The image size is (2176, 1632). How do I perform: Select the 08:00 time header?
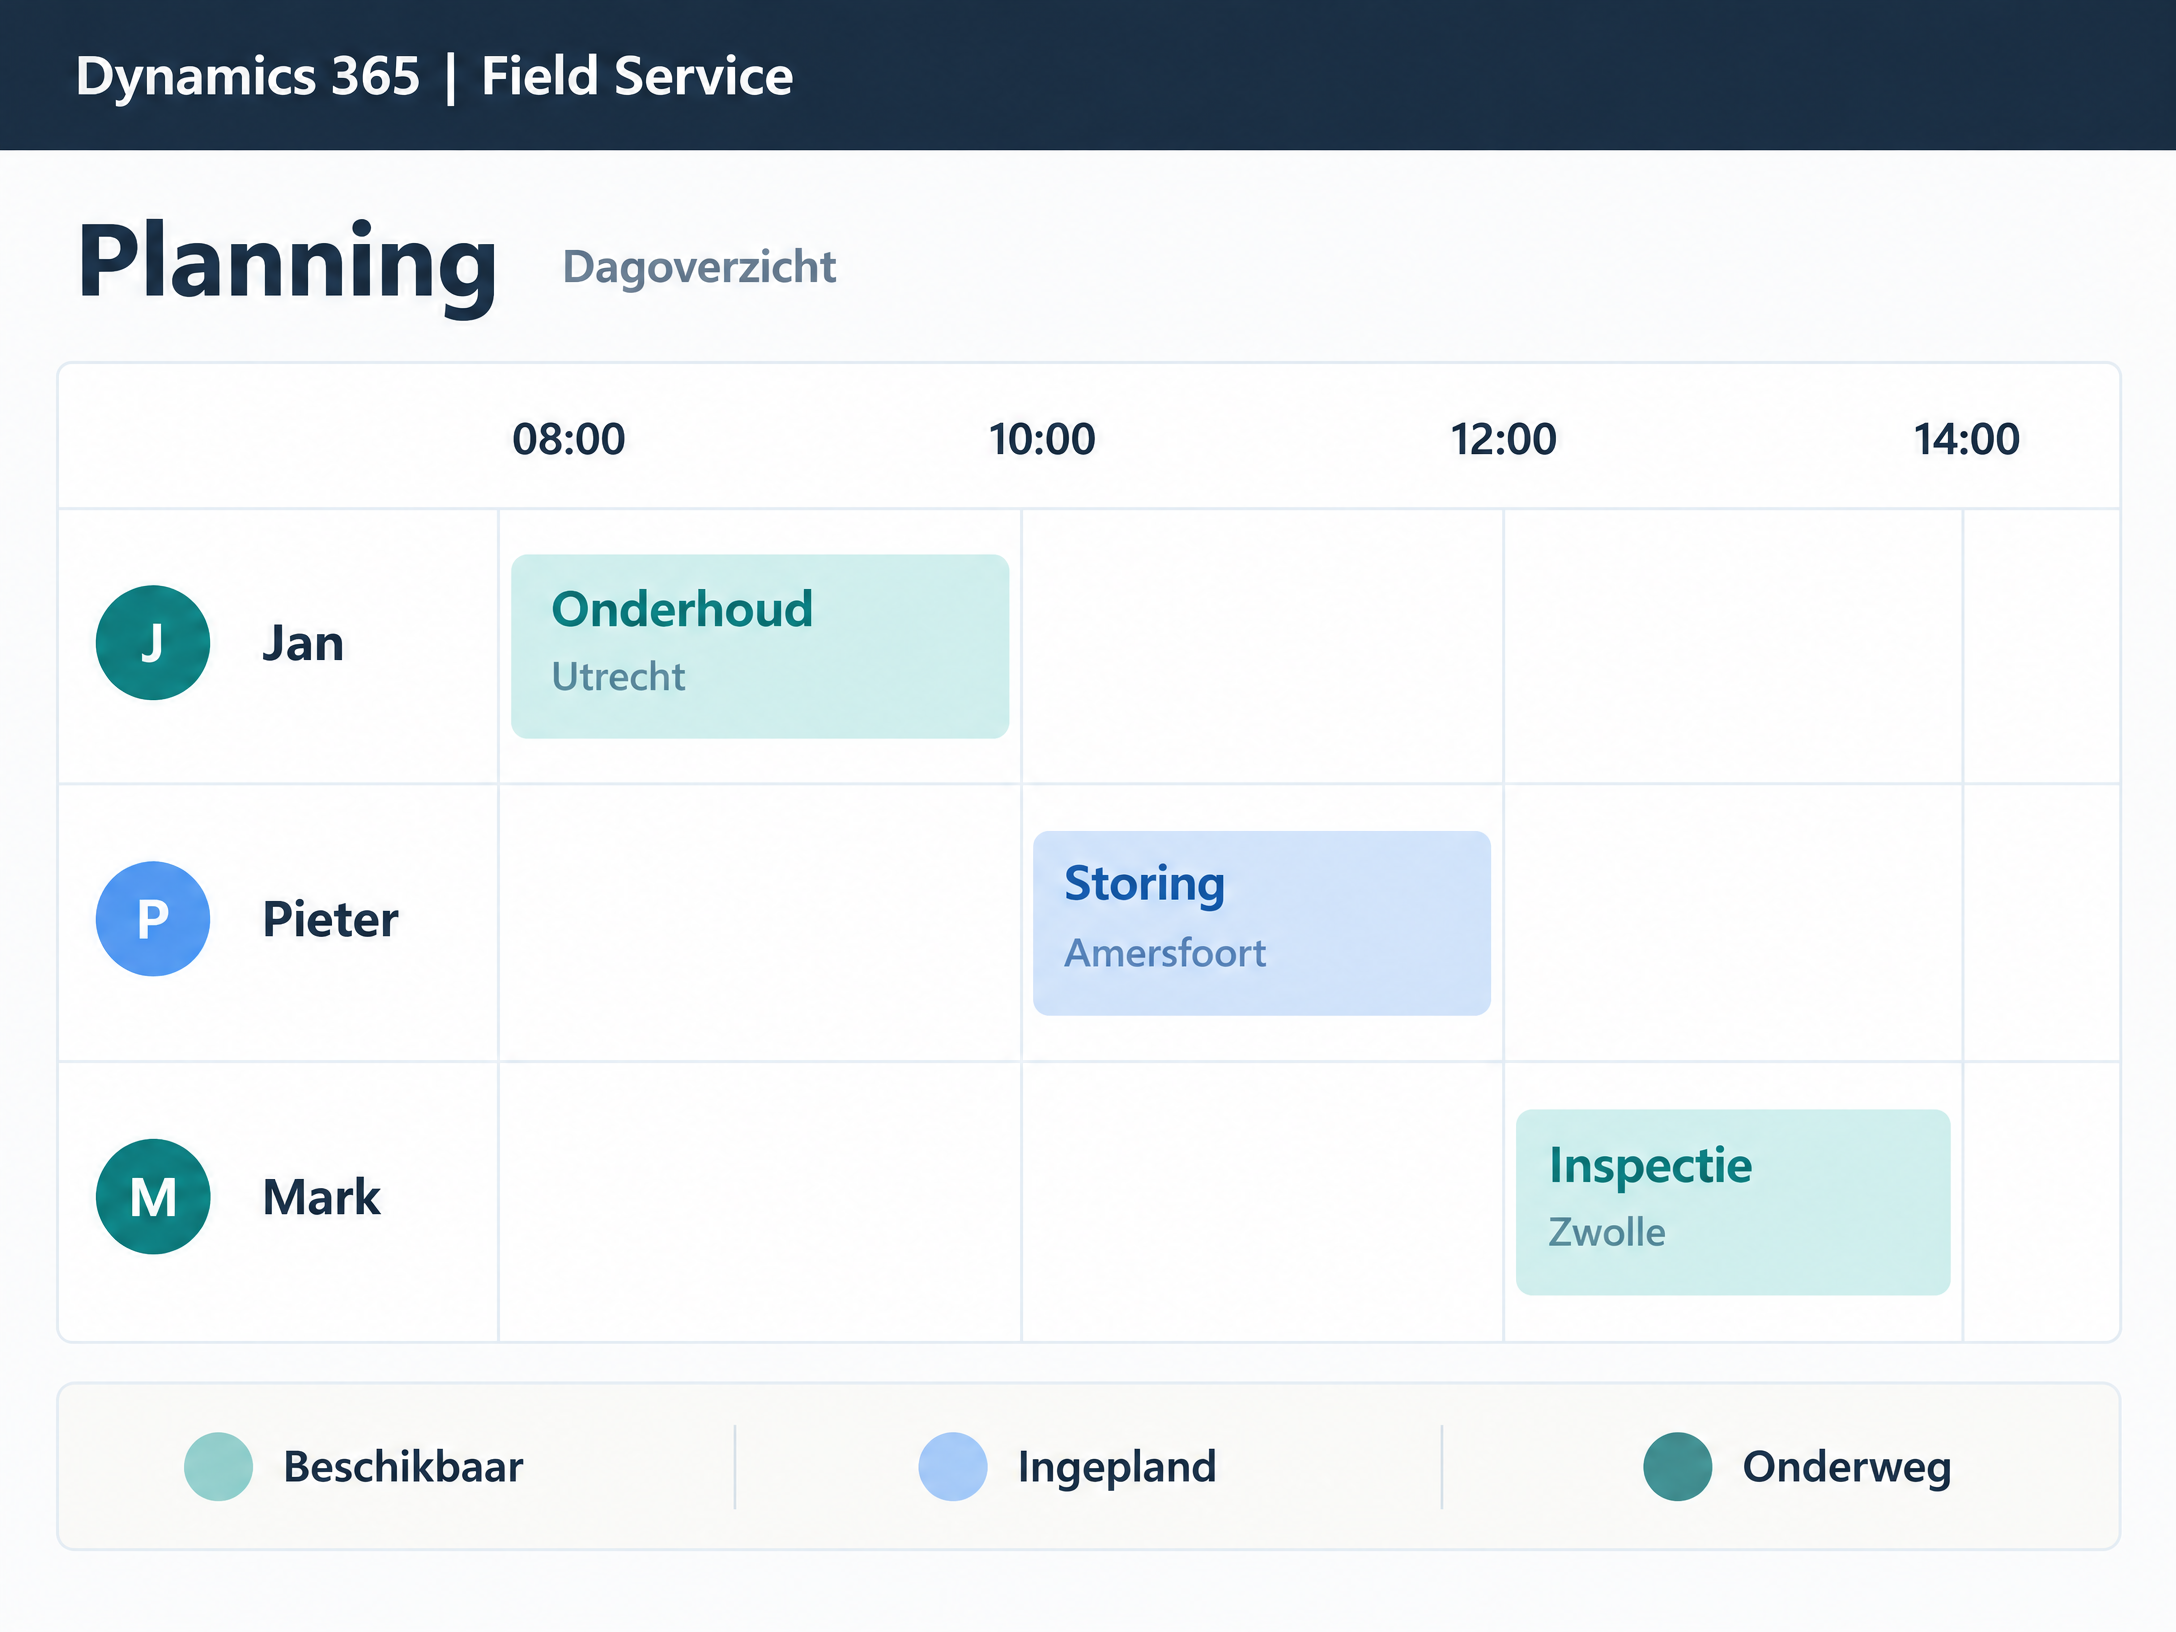point(568,439)
